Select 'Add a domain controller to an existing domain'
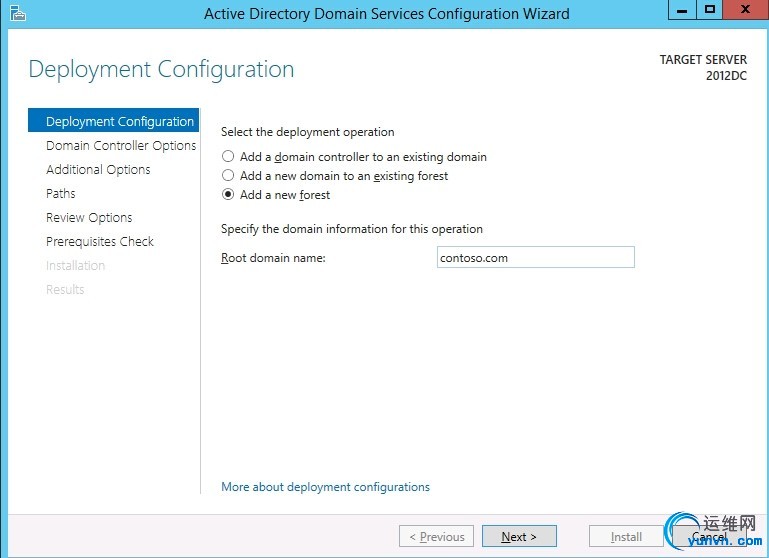Image resolution: width=769 pixels, height=558 pixels. coord(229,157)
